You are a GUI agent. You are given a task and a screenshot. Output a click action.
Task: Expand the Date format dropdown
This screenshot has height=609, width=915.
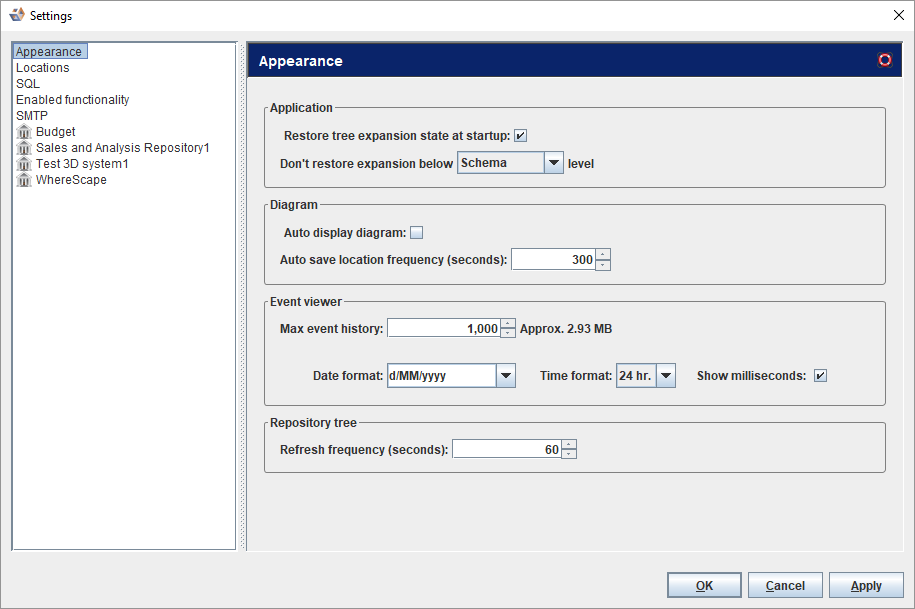(x=505, y=376)
